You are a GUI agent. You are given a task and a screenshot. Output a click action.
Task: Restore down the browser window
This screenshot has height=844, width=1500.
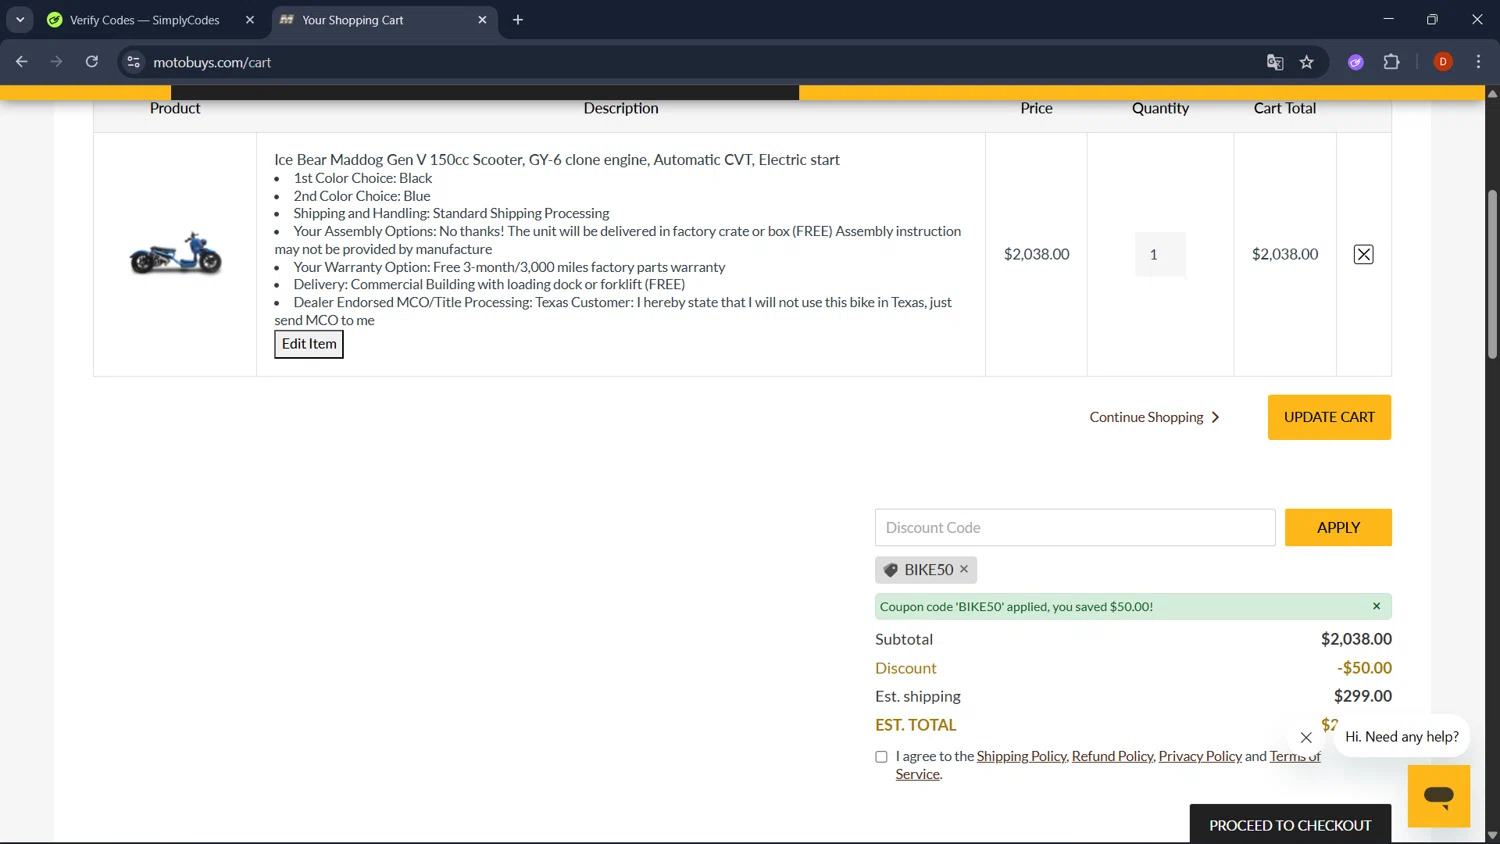(x=1432, y=20)
